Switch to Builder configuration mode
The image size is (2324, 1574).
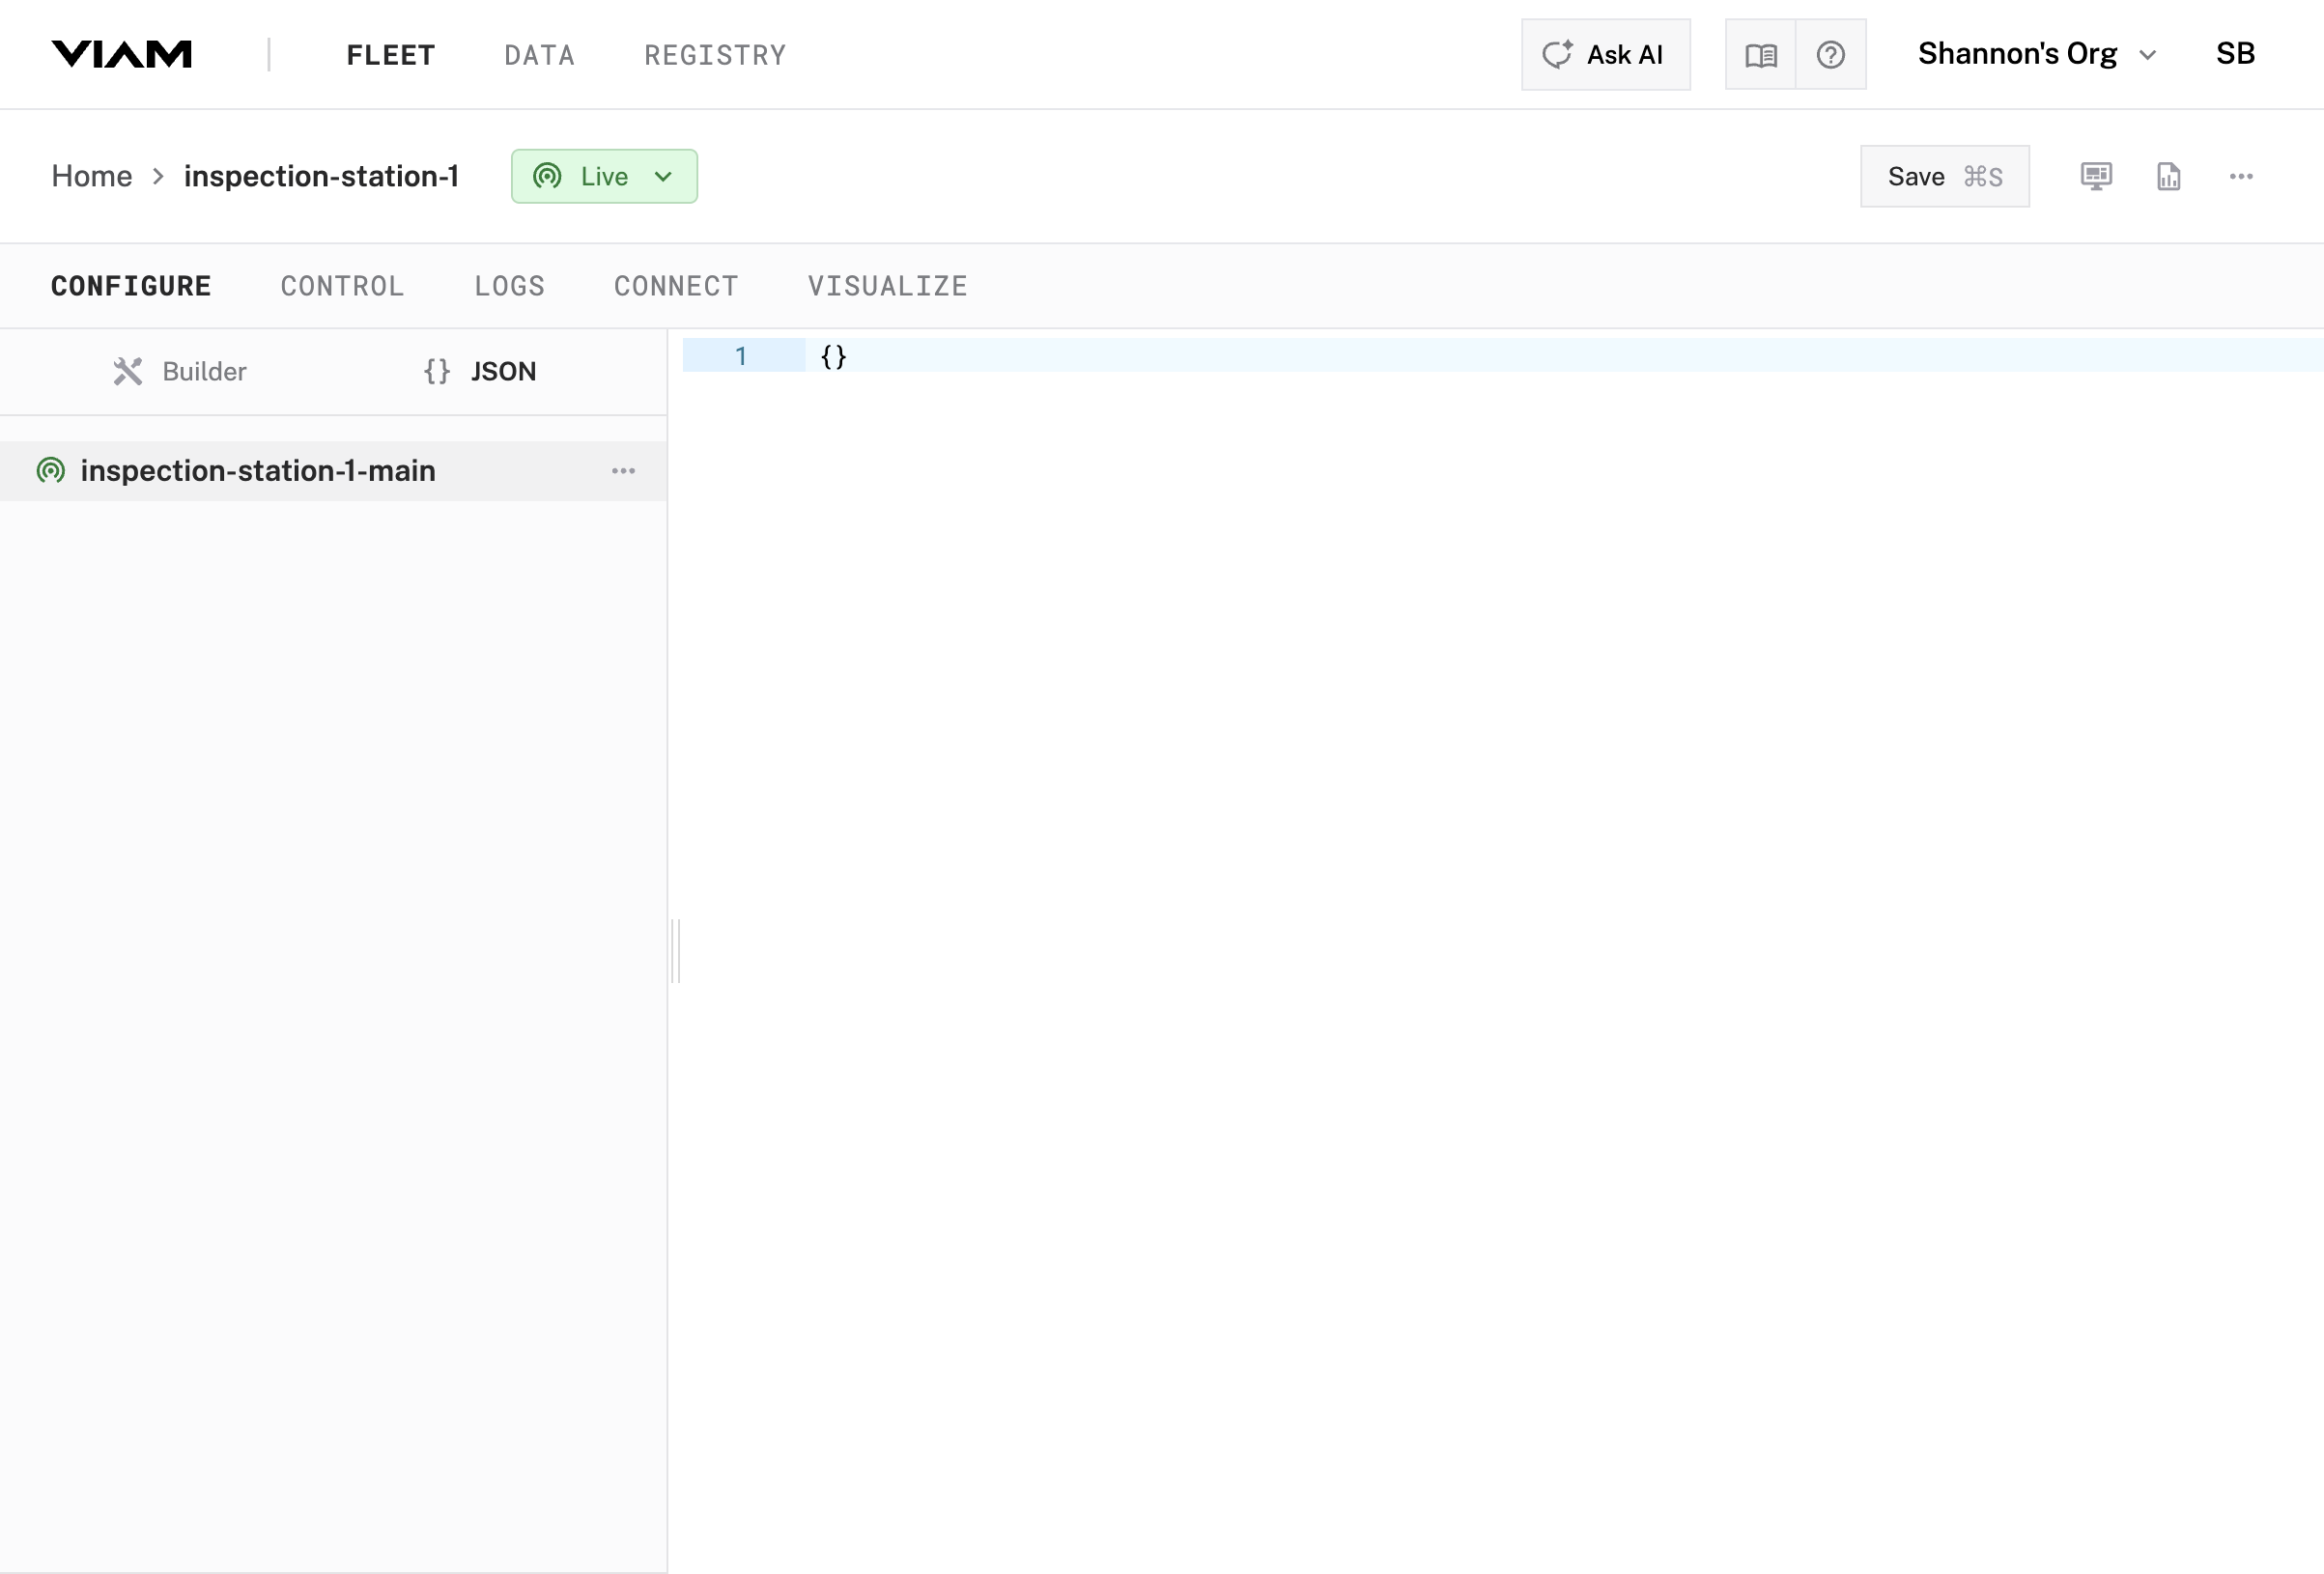tap(203, 371)
